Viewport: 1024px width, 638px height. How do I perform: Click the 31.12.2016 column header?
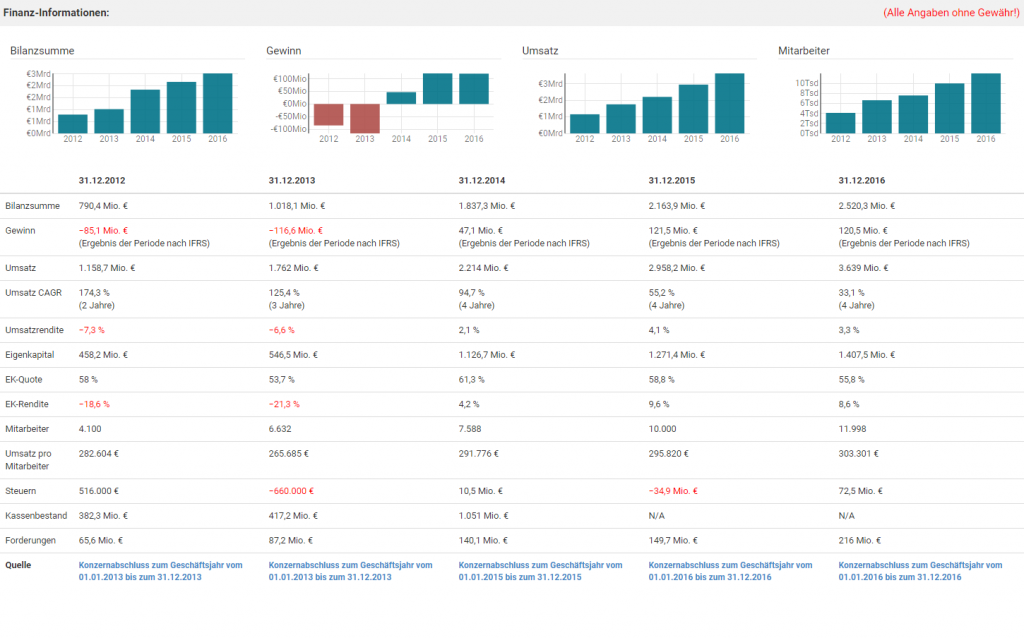click(864, 181)
